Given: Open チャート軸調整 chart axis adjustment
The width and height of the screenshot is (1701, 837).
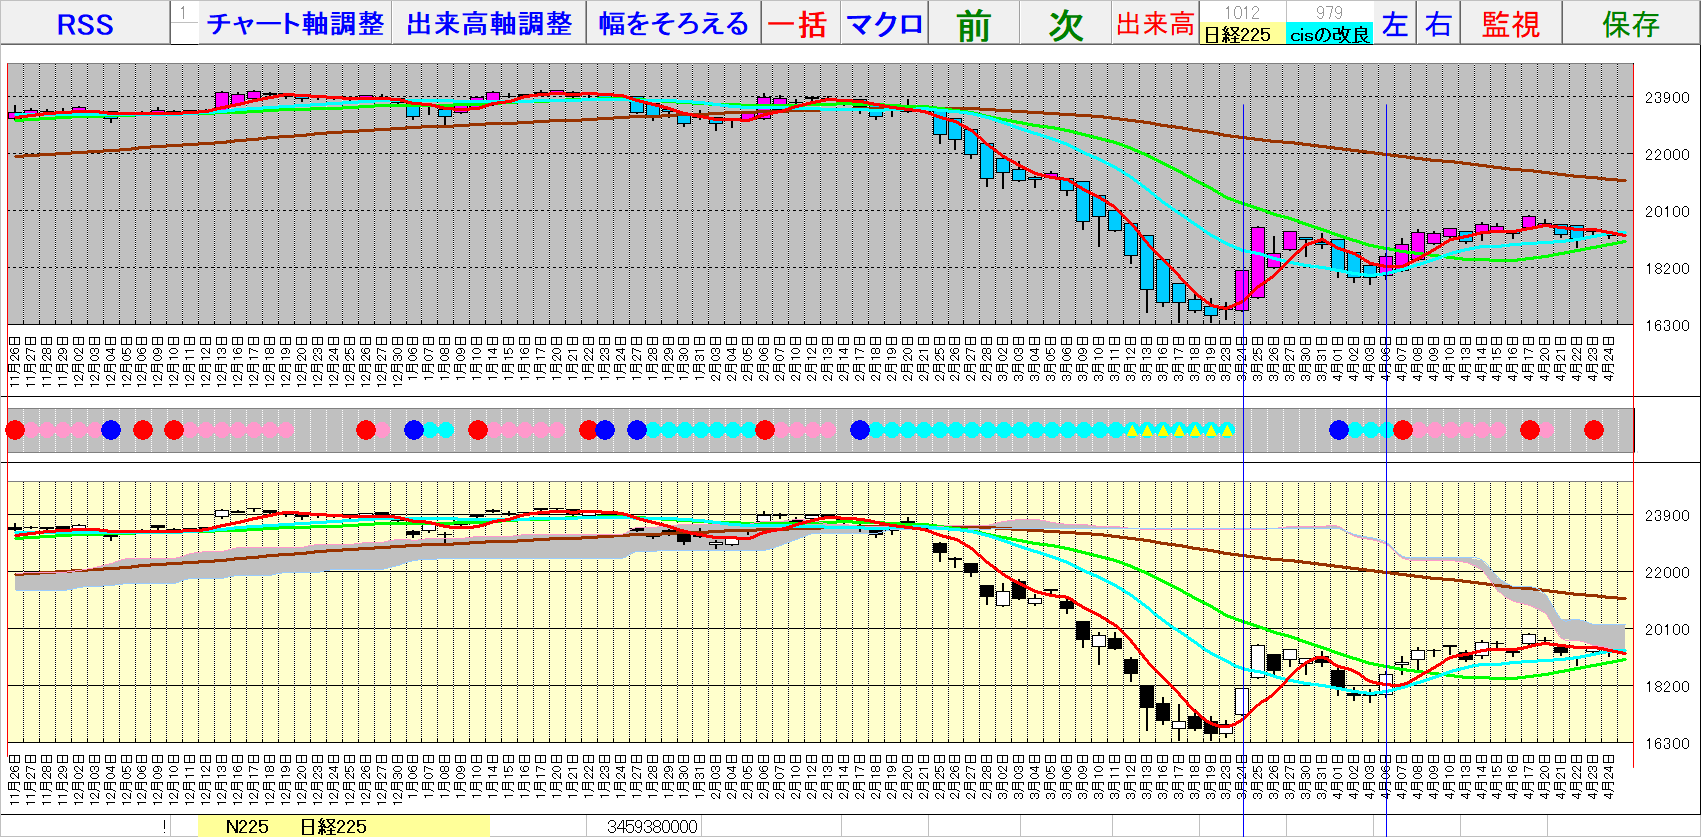Looking at the screenshot, I should tap(295, 24).
